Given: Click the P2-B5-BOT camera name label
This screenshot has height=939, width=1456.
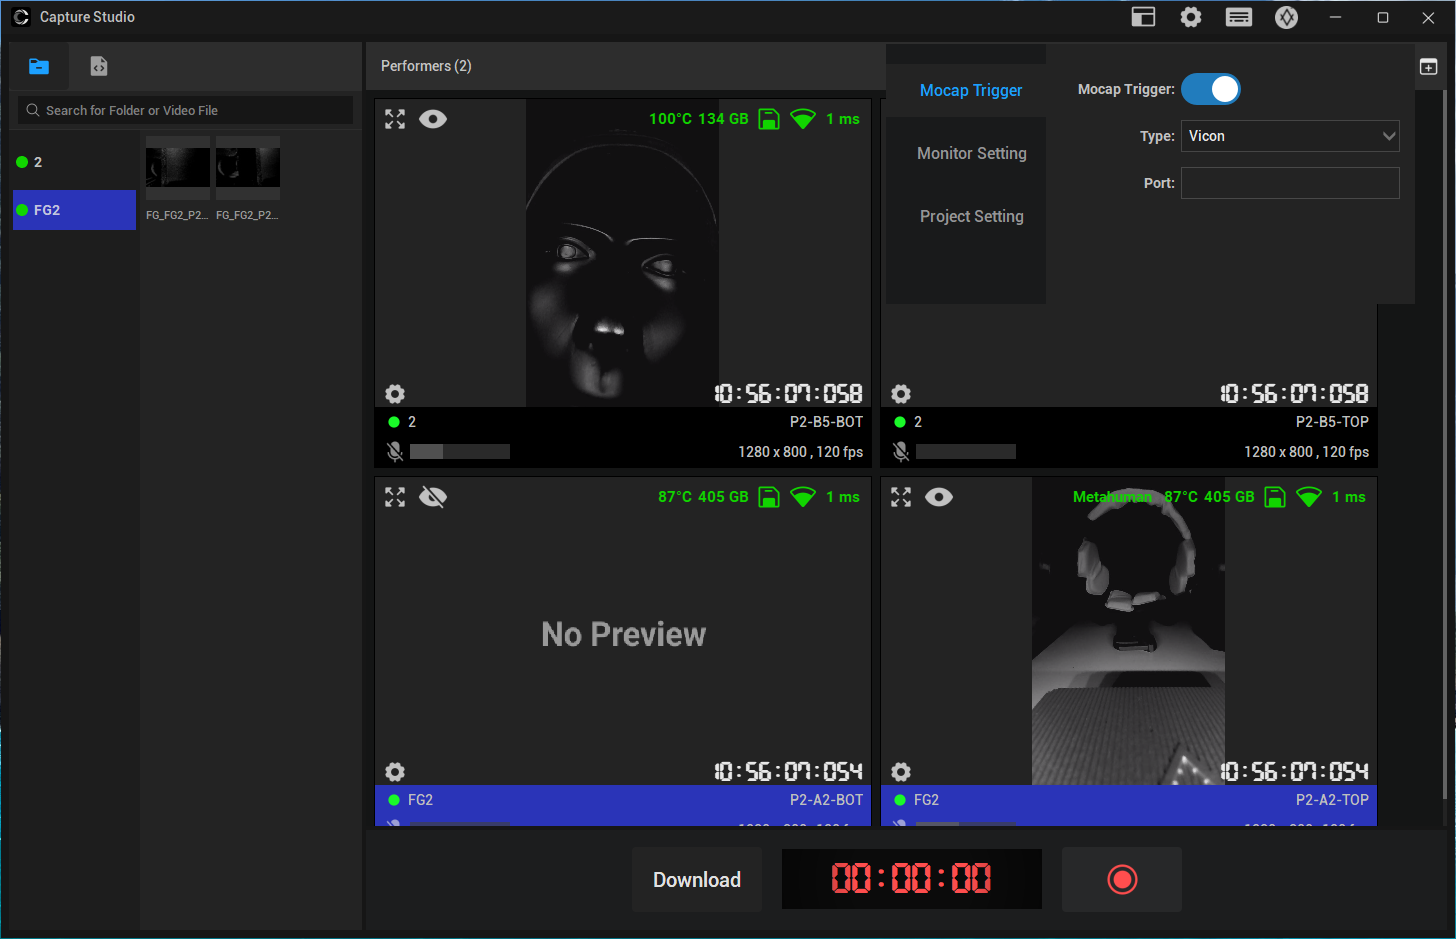Looking at the screenshot, I should tap(826, 422).
